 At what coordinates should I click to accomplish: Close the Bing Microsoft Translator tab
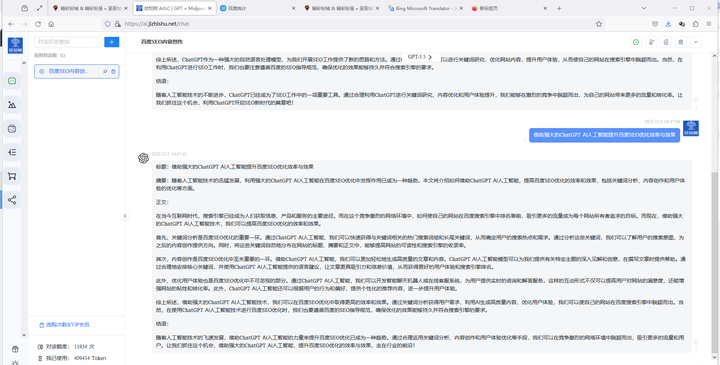tap(461, 8)
